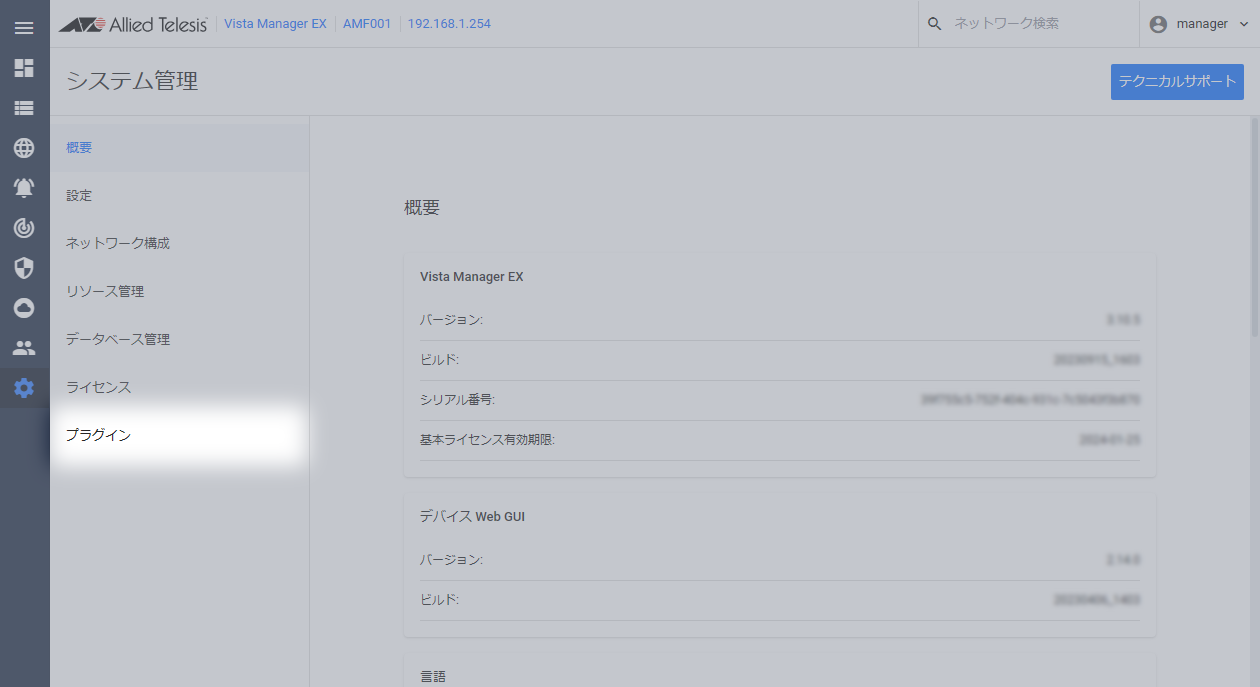Click the 基本ライセンス有効期限 label

[487, 440]
